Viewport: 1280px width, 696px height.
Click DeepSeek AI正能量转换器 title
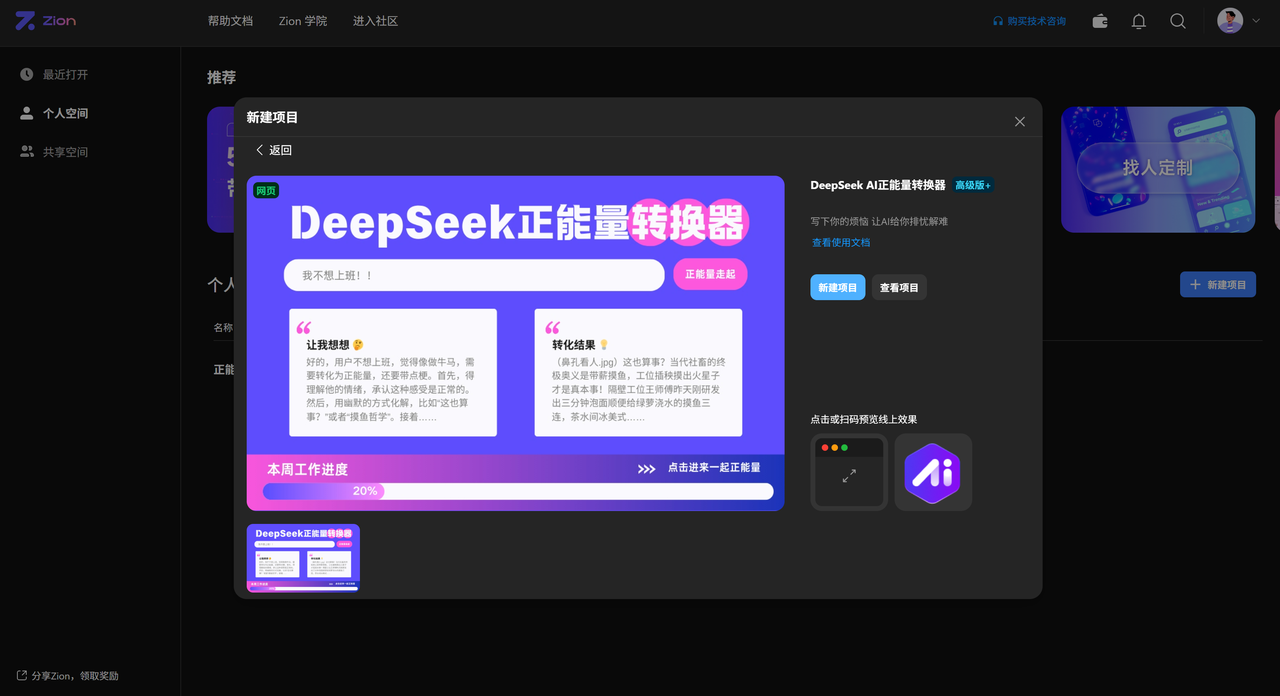point(878,185)
